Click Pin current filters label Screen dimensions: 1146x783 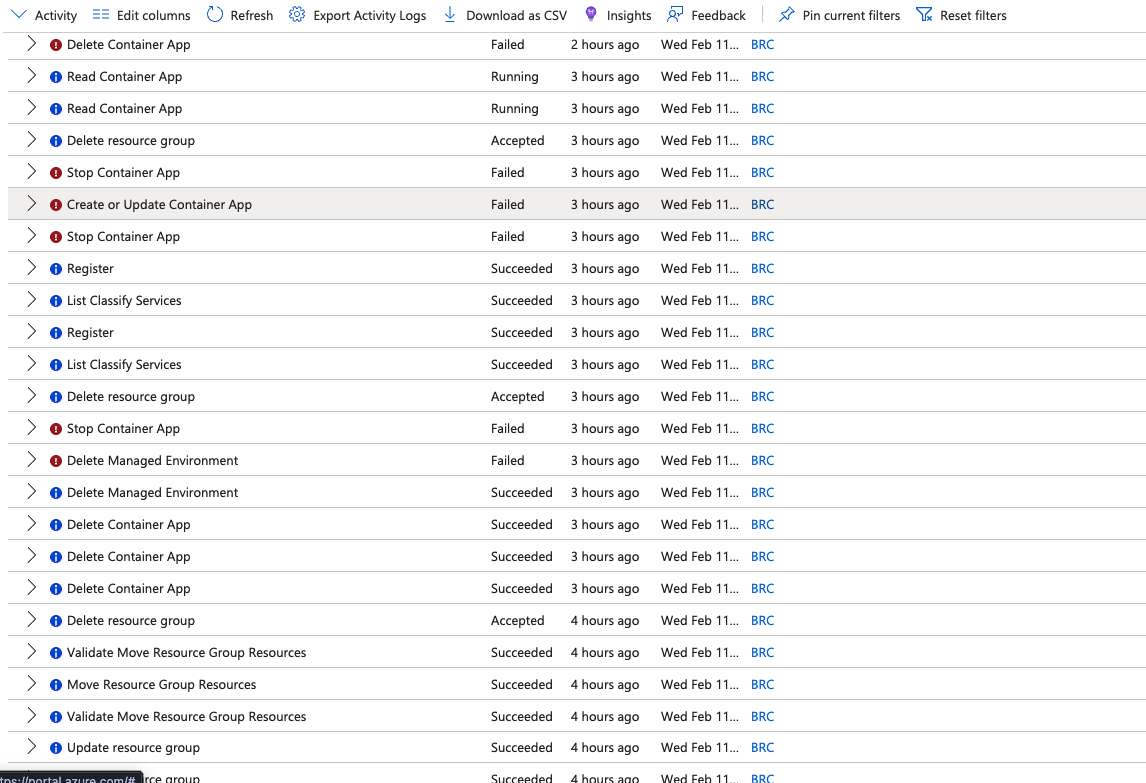pyautogui.click(x=851, y=15)
